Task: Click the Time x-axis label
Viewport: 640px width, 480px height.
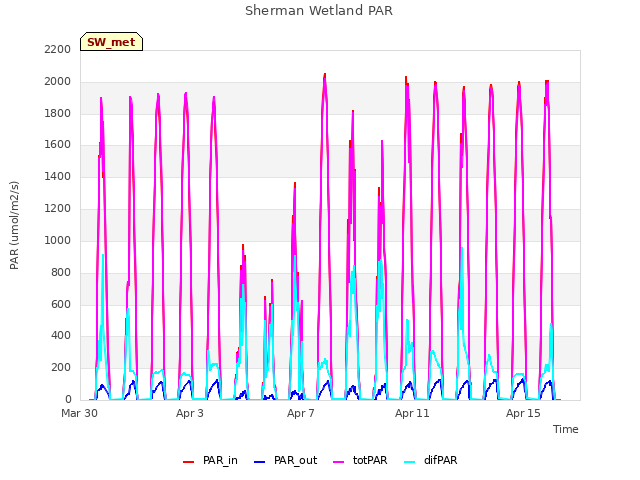Action: [x=566, y=429]
